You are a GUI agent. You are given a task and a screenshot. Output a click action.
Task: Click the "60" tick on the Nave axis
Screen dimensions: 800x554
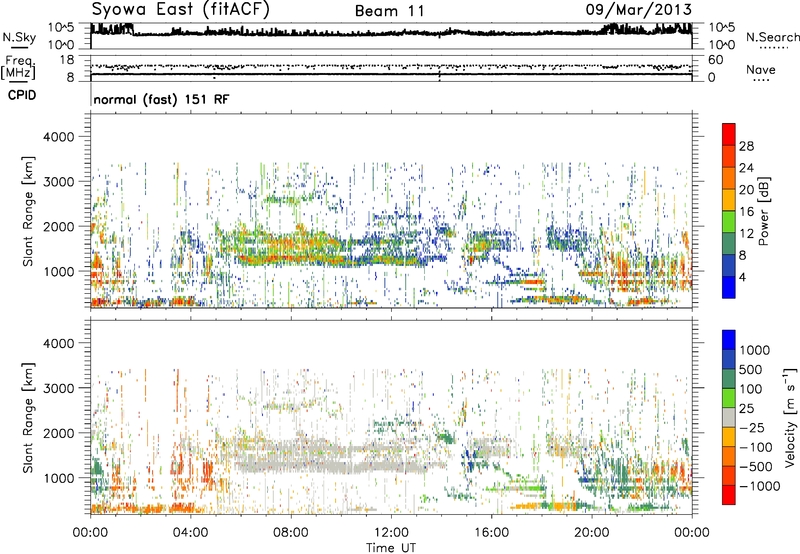(716, 60)
